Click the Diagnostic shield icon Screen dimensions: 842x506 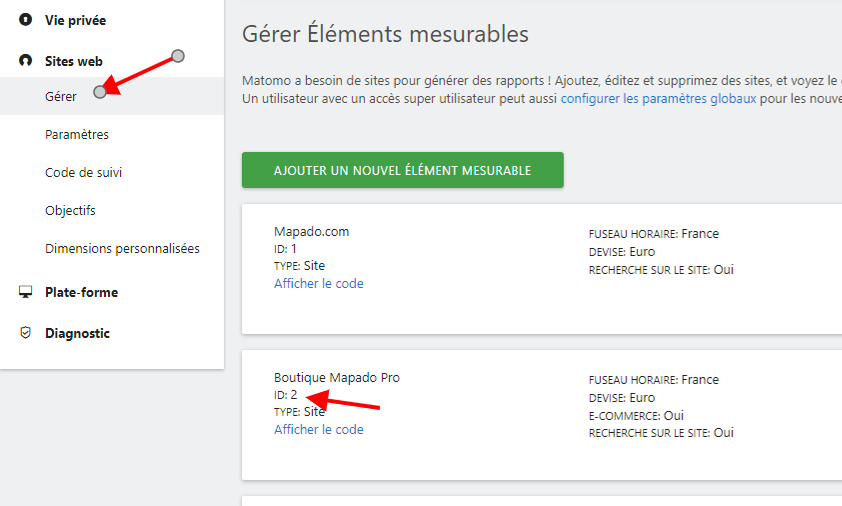point(26,333)
